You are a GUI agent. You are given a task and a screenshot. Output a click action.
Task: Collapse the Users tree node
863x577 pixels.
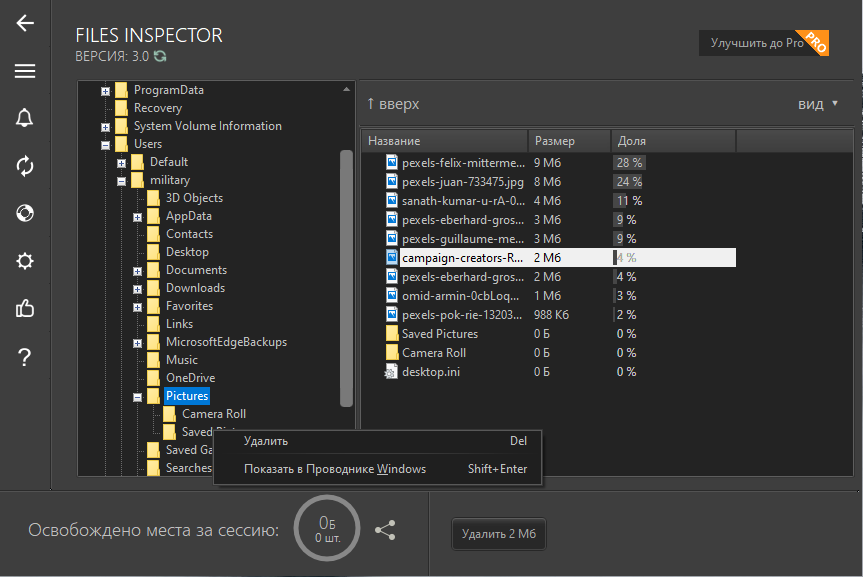tap(105, 145)
